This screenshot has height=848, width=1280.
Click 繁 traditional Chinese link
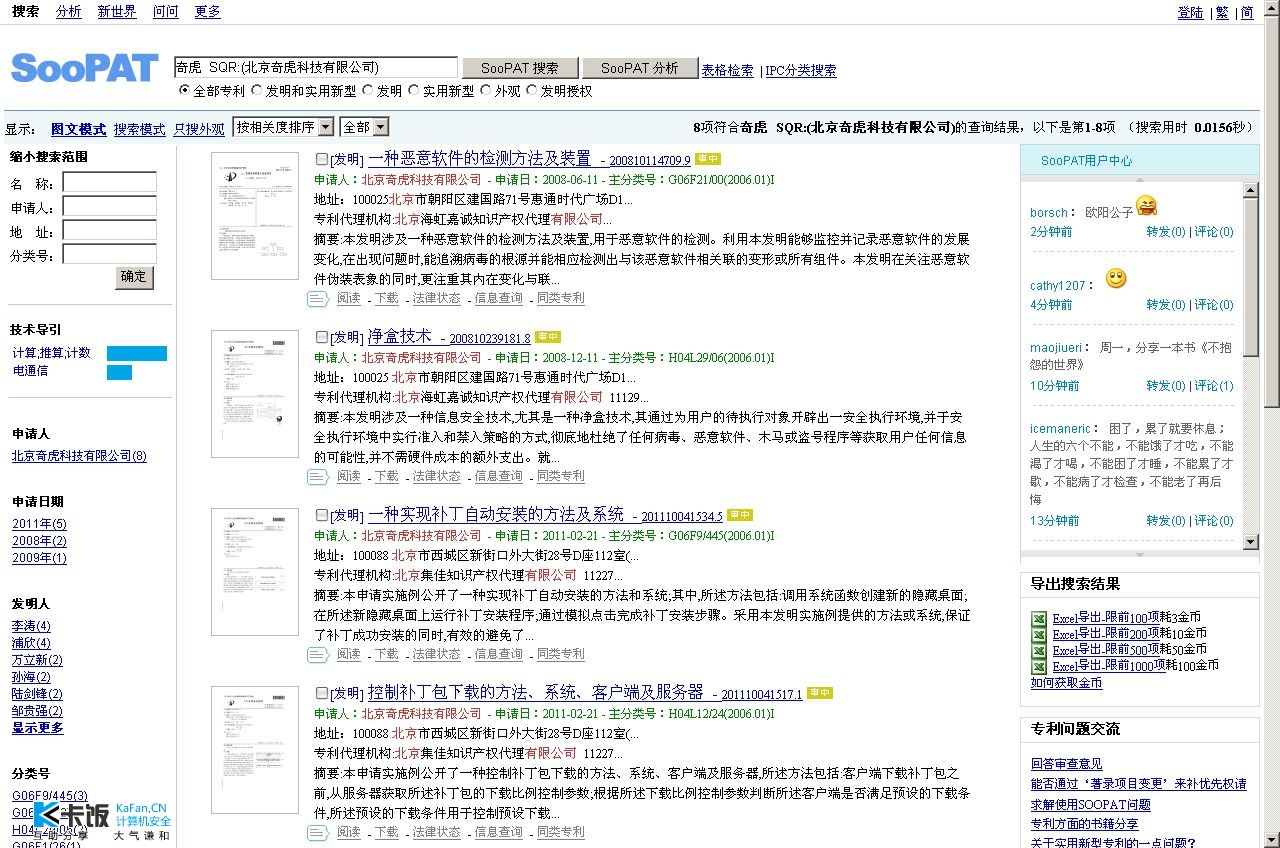coord(1222,13)
